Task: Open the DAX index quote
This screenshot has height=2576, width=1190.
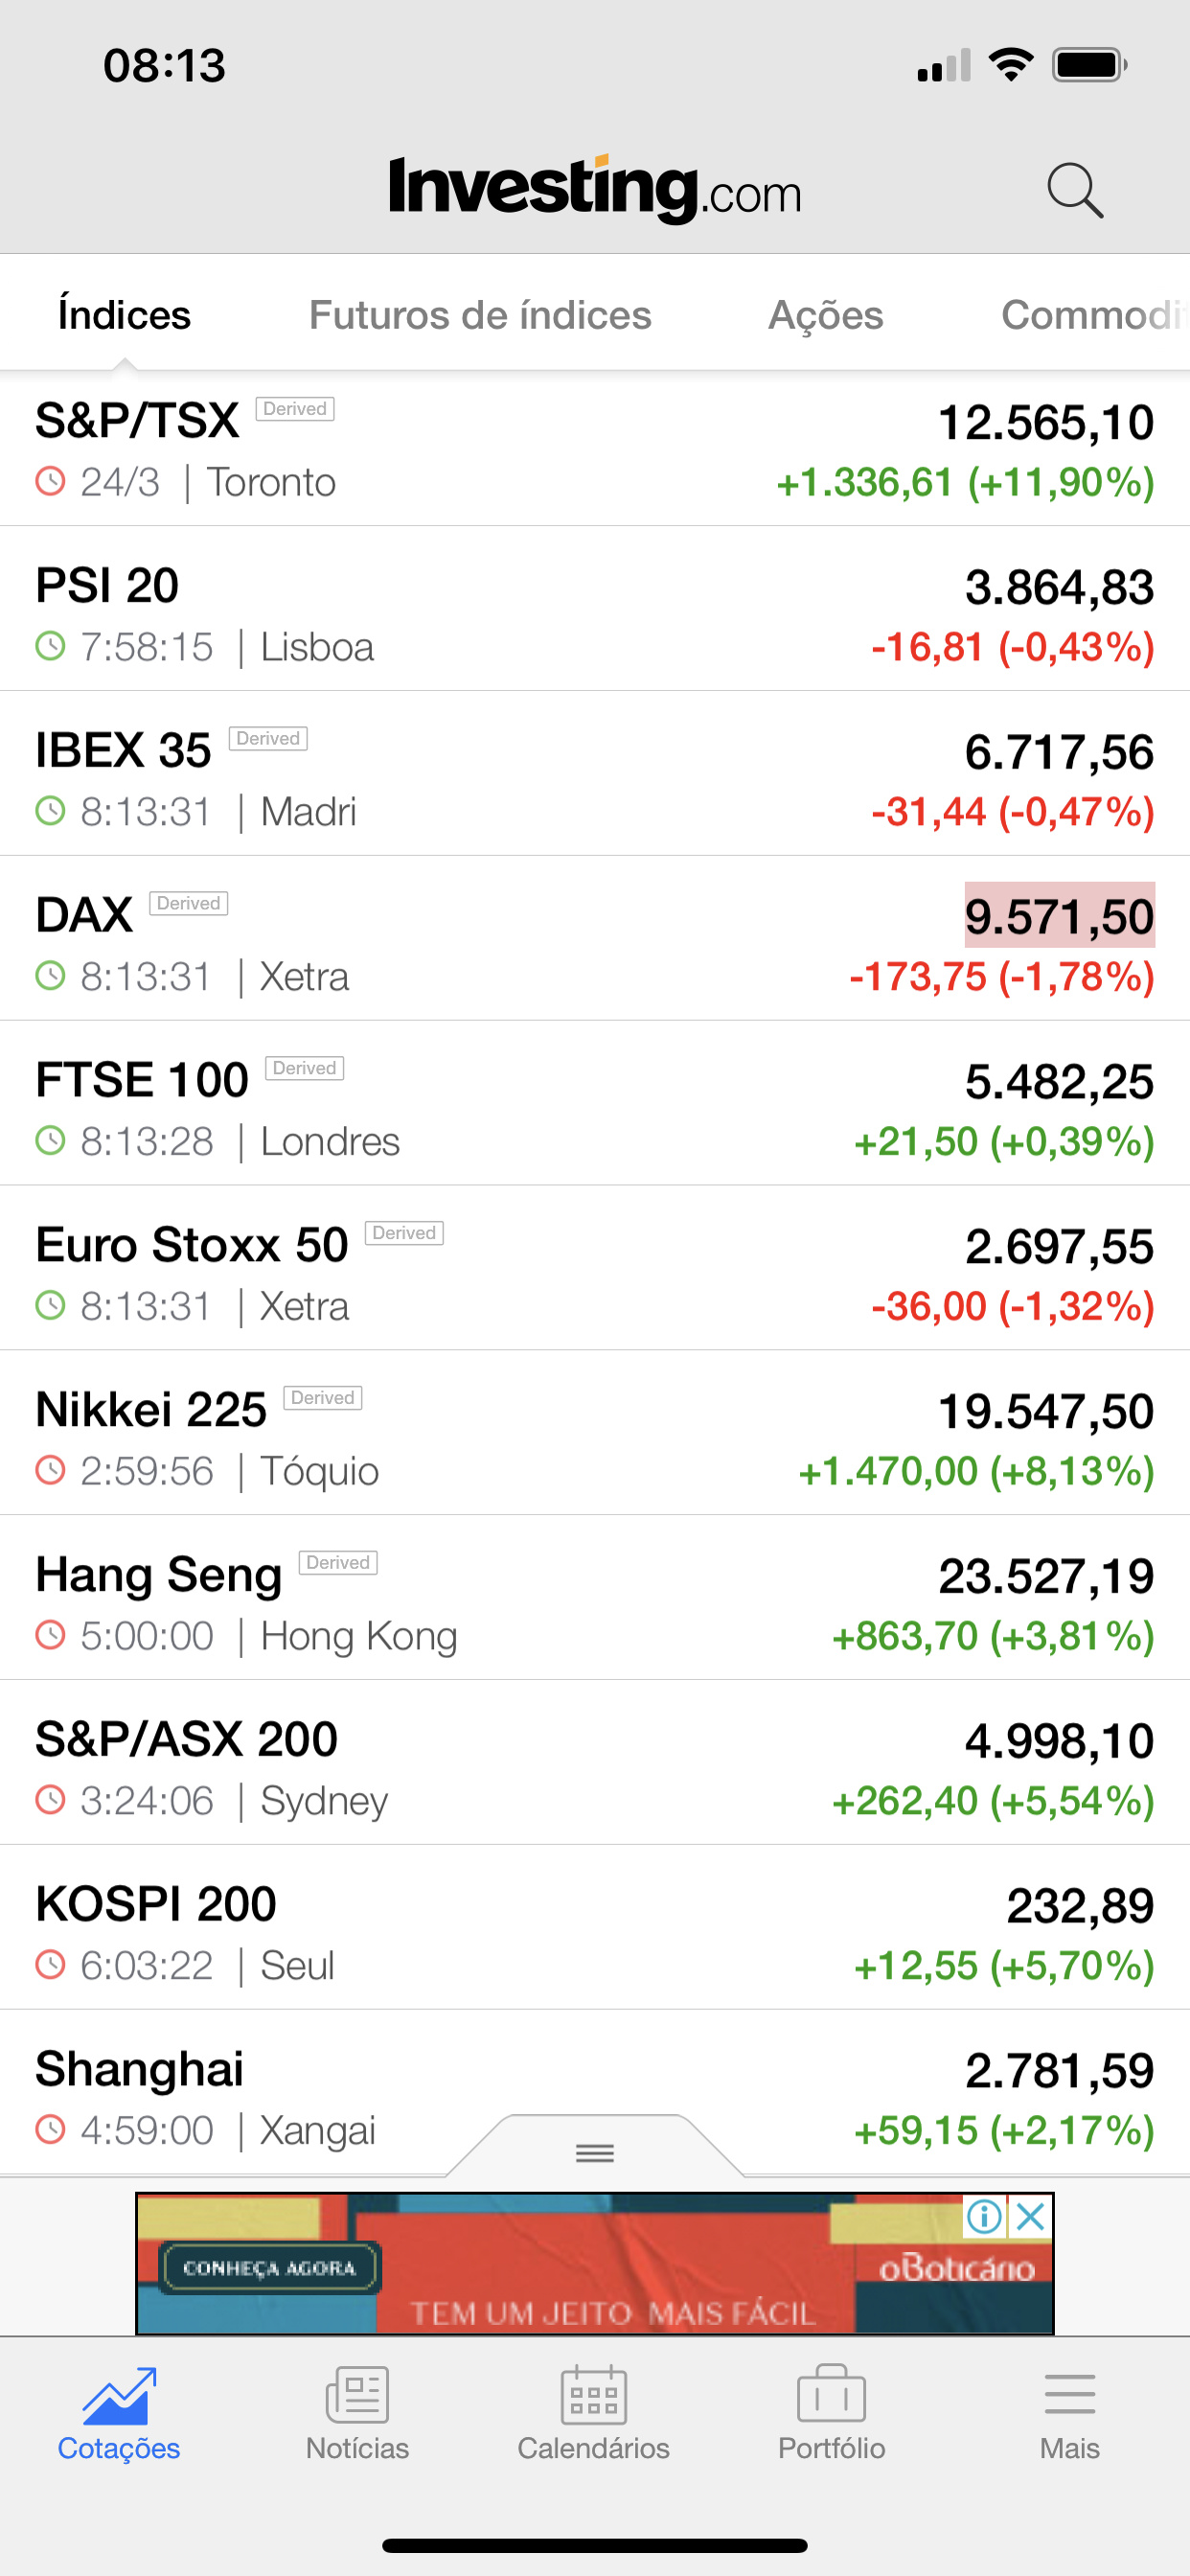Action: [x=595, y=943]
